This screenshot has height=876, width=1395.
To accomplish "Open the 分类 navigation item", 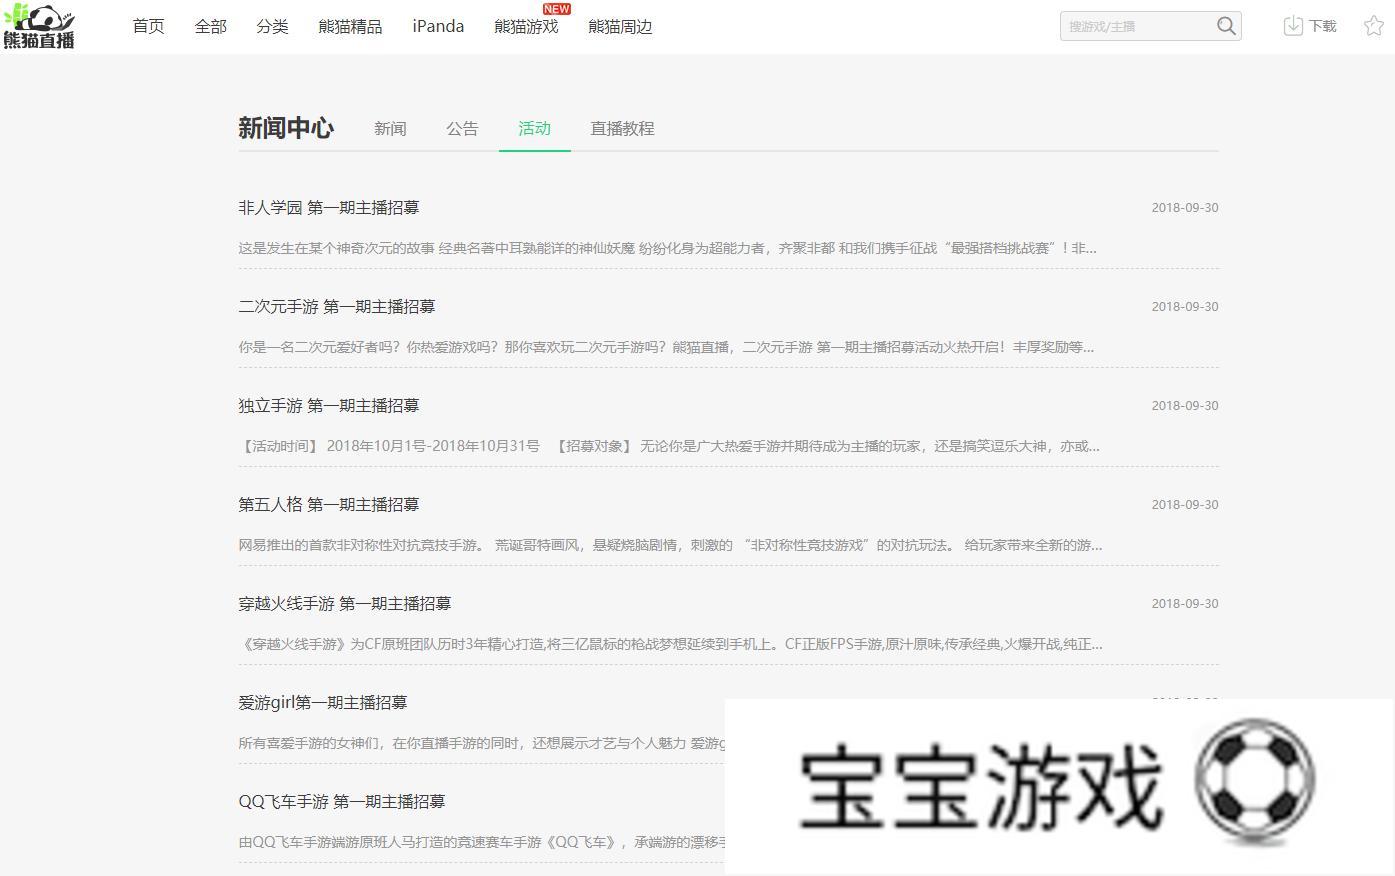I will pos(272,27).
